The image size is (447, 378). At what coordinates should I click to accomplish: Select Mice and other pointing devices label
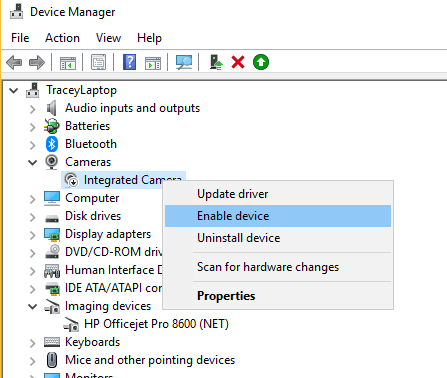(150, 360)
